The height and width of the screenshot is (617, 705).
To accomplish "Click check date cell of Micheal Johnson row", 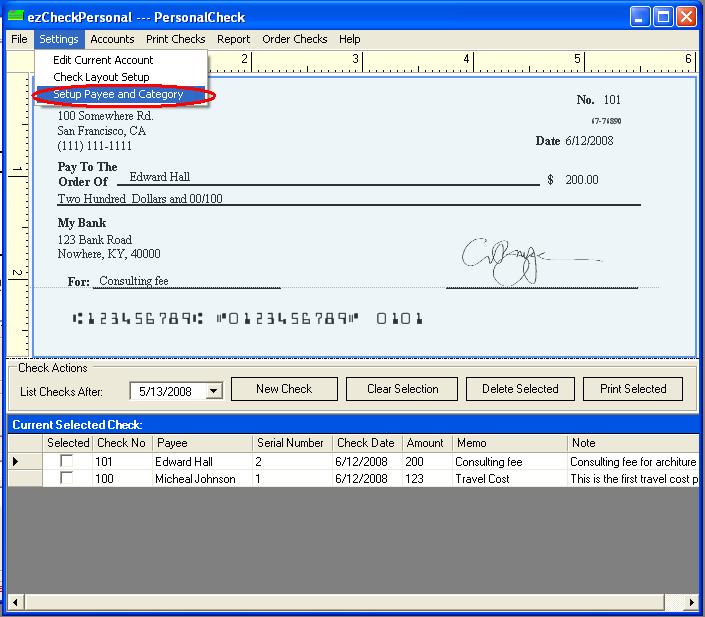I will point(367,478).
